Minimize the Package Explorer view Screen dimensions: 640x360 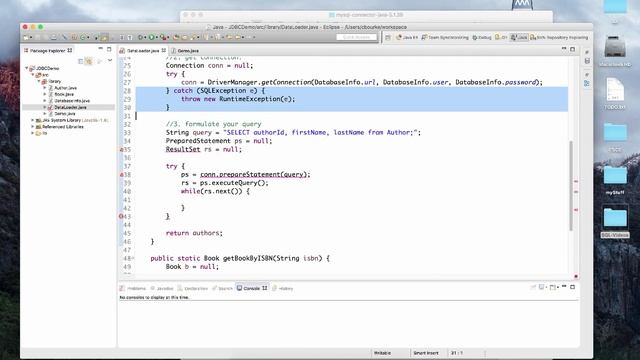point(100,49)
